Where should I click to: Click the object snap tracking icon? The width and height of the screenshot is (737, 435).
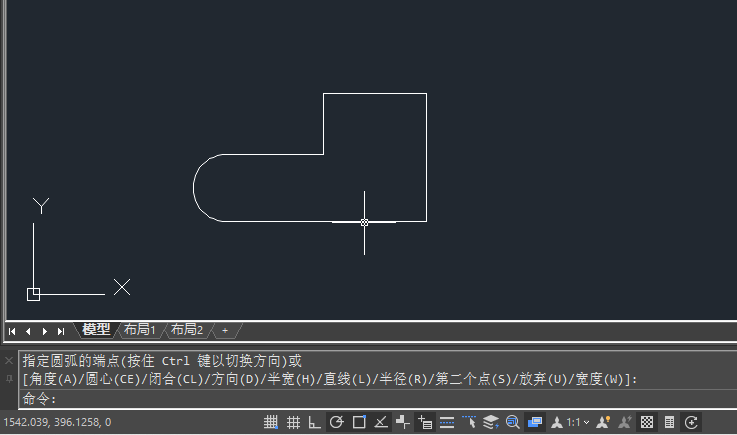pos(381,422)
